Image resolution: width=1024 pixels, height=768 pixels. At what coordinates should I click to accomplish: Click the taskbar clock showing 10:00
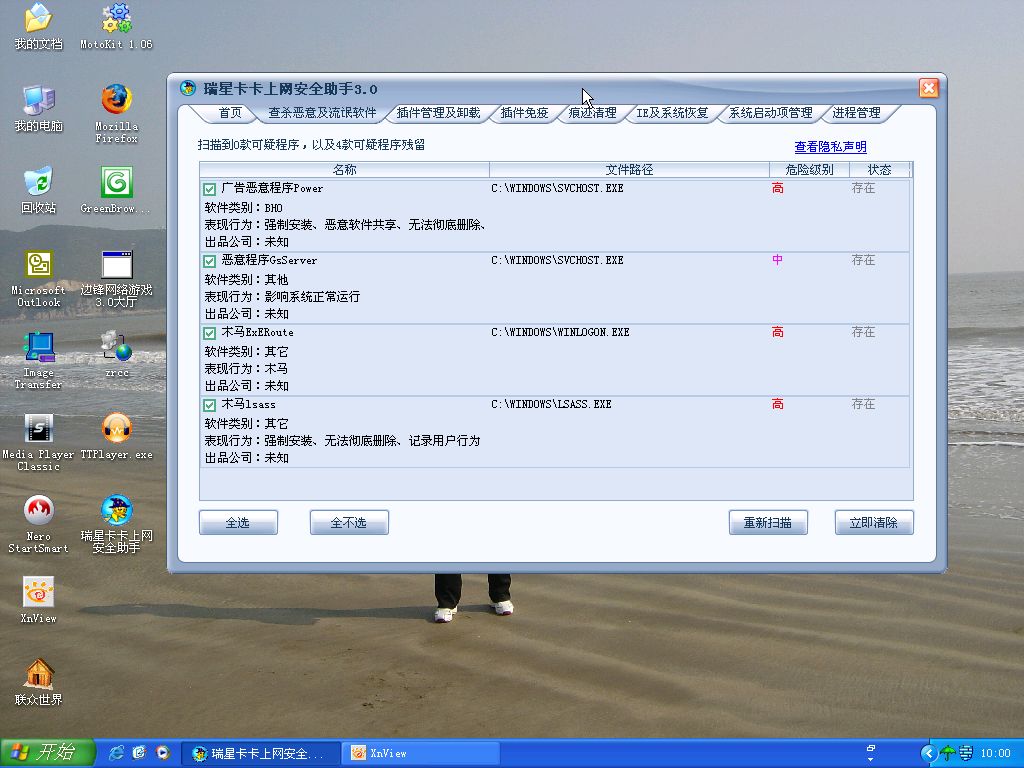point(996,753)
